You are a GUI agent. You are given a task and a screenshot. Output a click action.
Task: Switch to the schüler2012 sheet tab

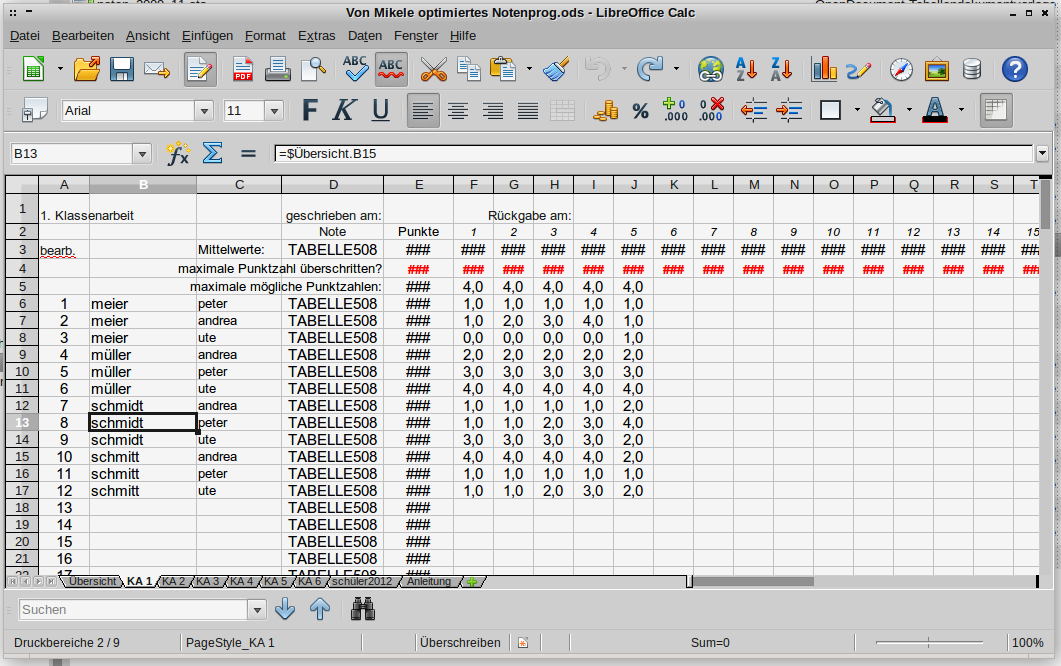point(361,581)
